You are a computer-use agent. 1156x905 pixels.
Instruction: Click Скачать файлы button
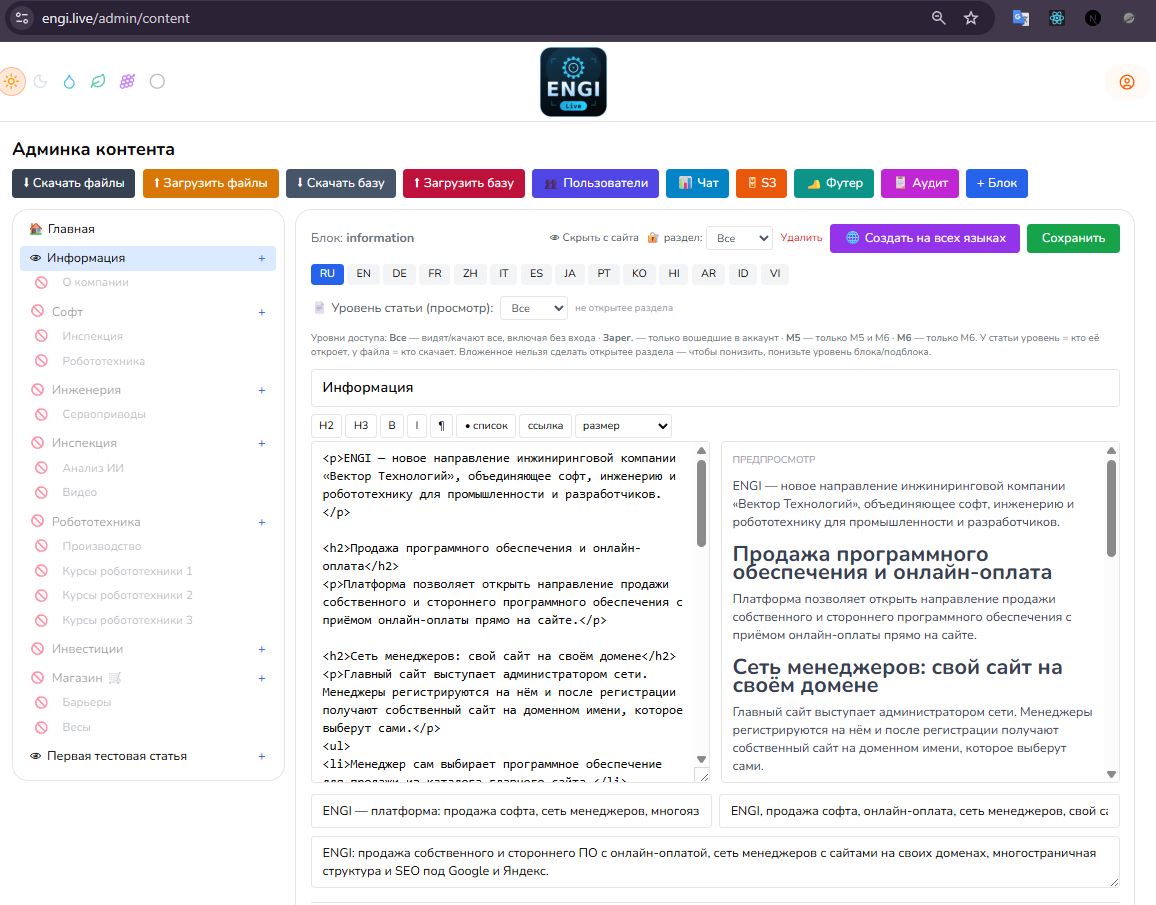click(73, 184)
